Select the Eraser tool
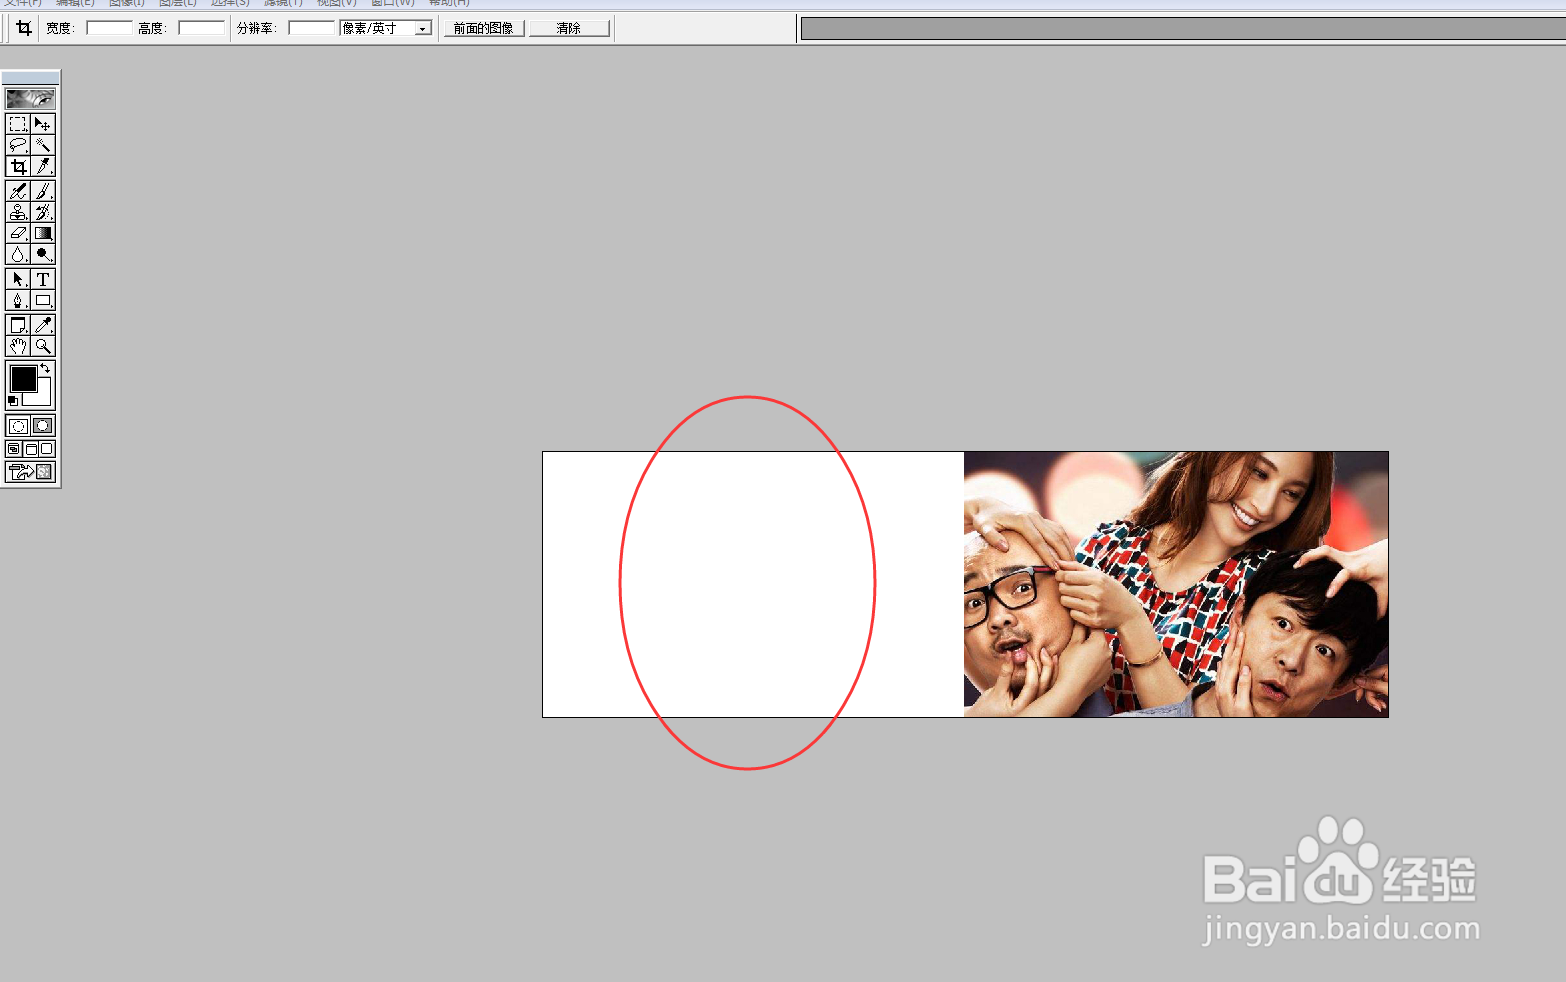Screen dimensions: 1566x982 pos(18,233)
